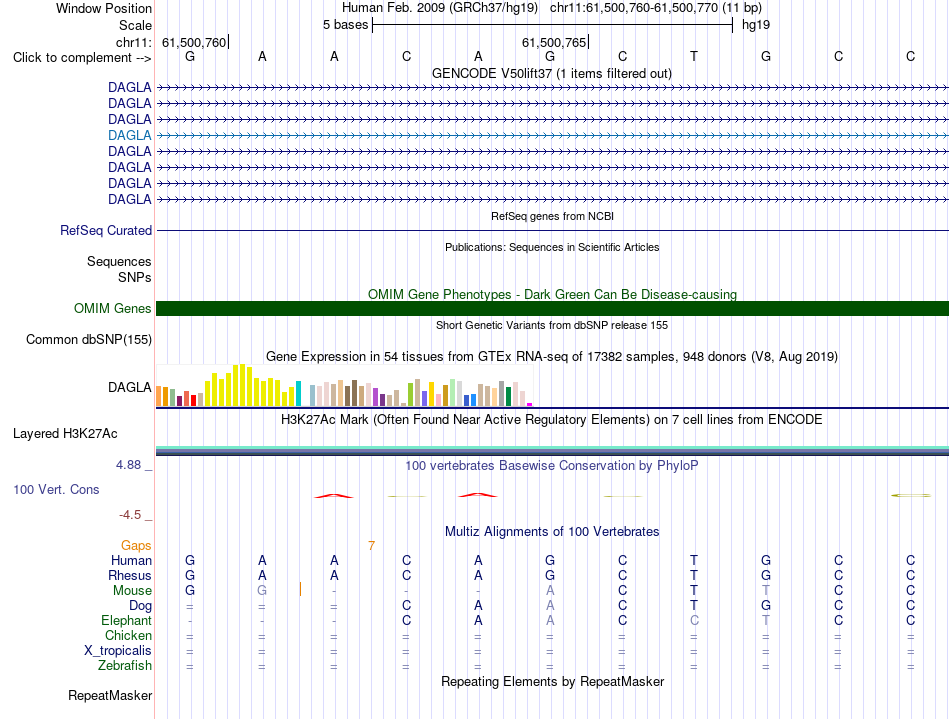Click the Scale row label
This screenshot has width=950, height=719.
(135, 25)
